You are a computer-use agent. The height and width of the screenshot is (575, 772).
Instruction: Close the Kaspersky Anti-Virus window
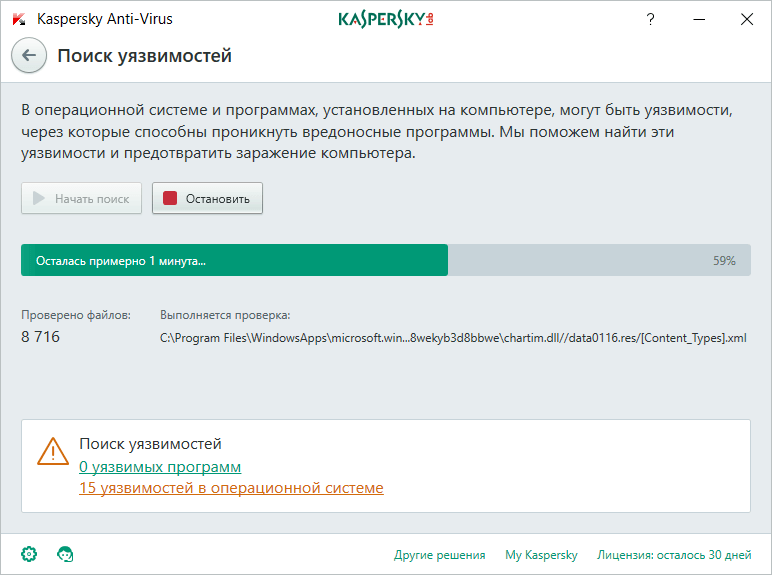click(747, 19)
